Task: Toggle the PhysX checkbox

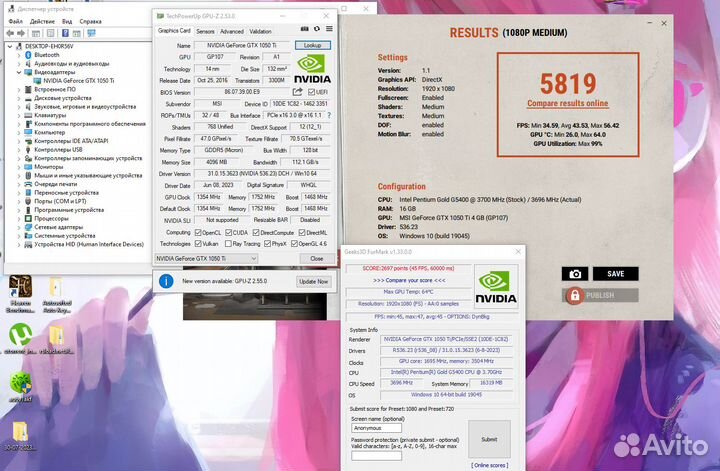Action: 267,244
